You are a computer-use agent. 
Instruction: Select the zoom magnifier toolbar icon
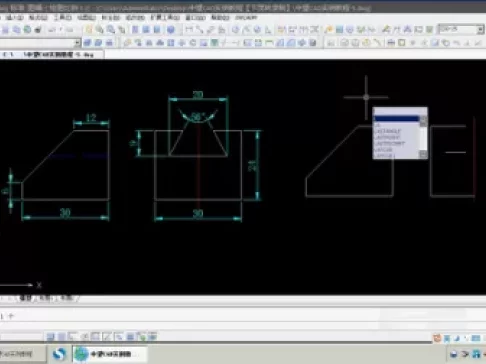pyautogui.click(x=100, y=30)
